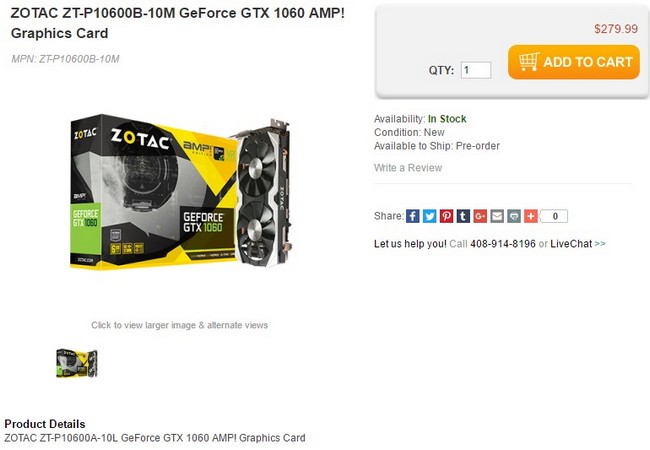Click 'Click to view larger image' text

click(x=179, y=325)
